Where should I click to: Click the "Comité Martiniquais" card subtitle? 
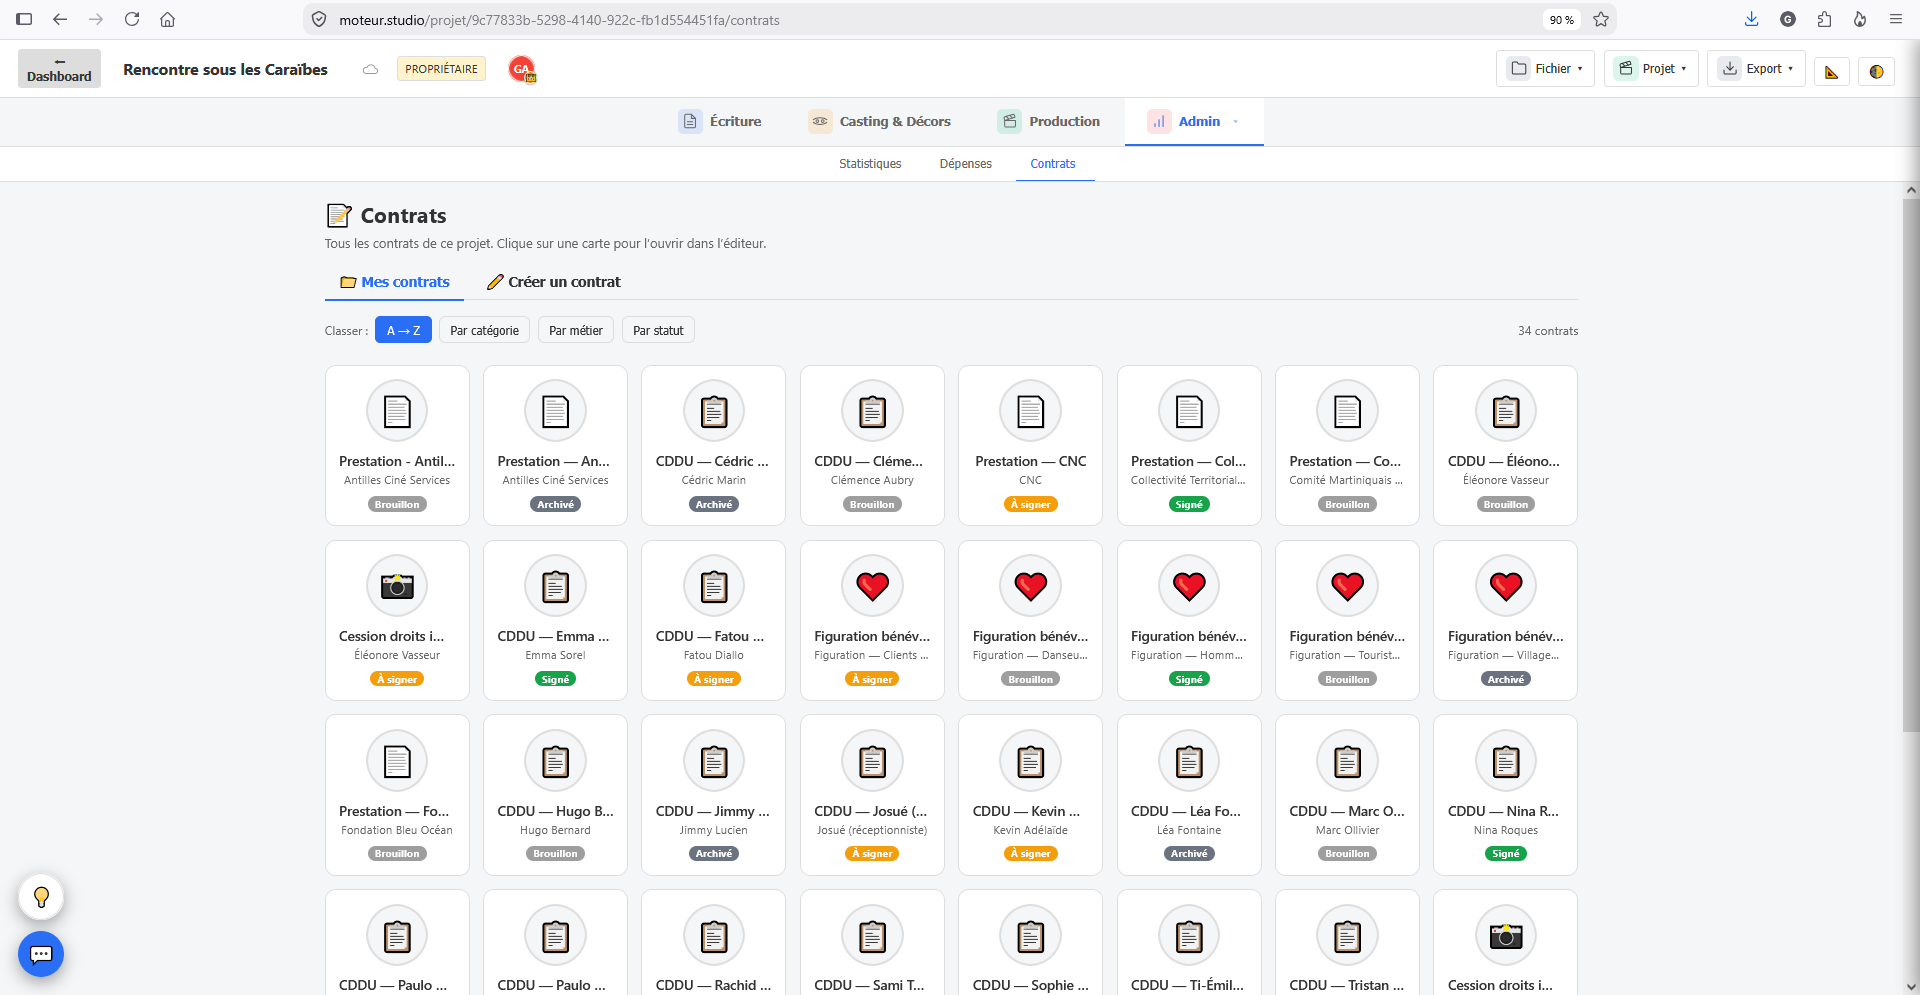tap(1346, 480)
